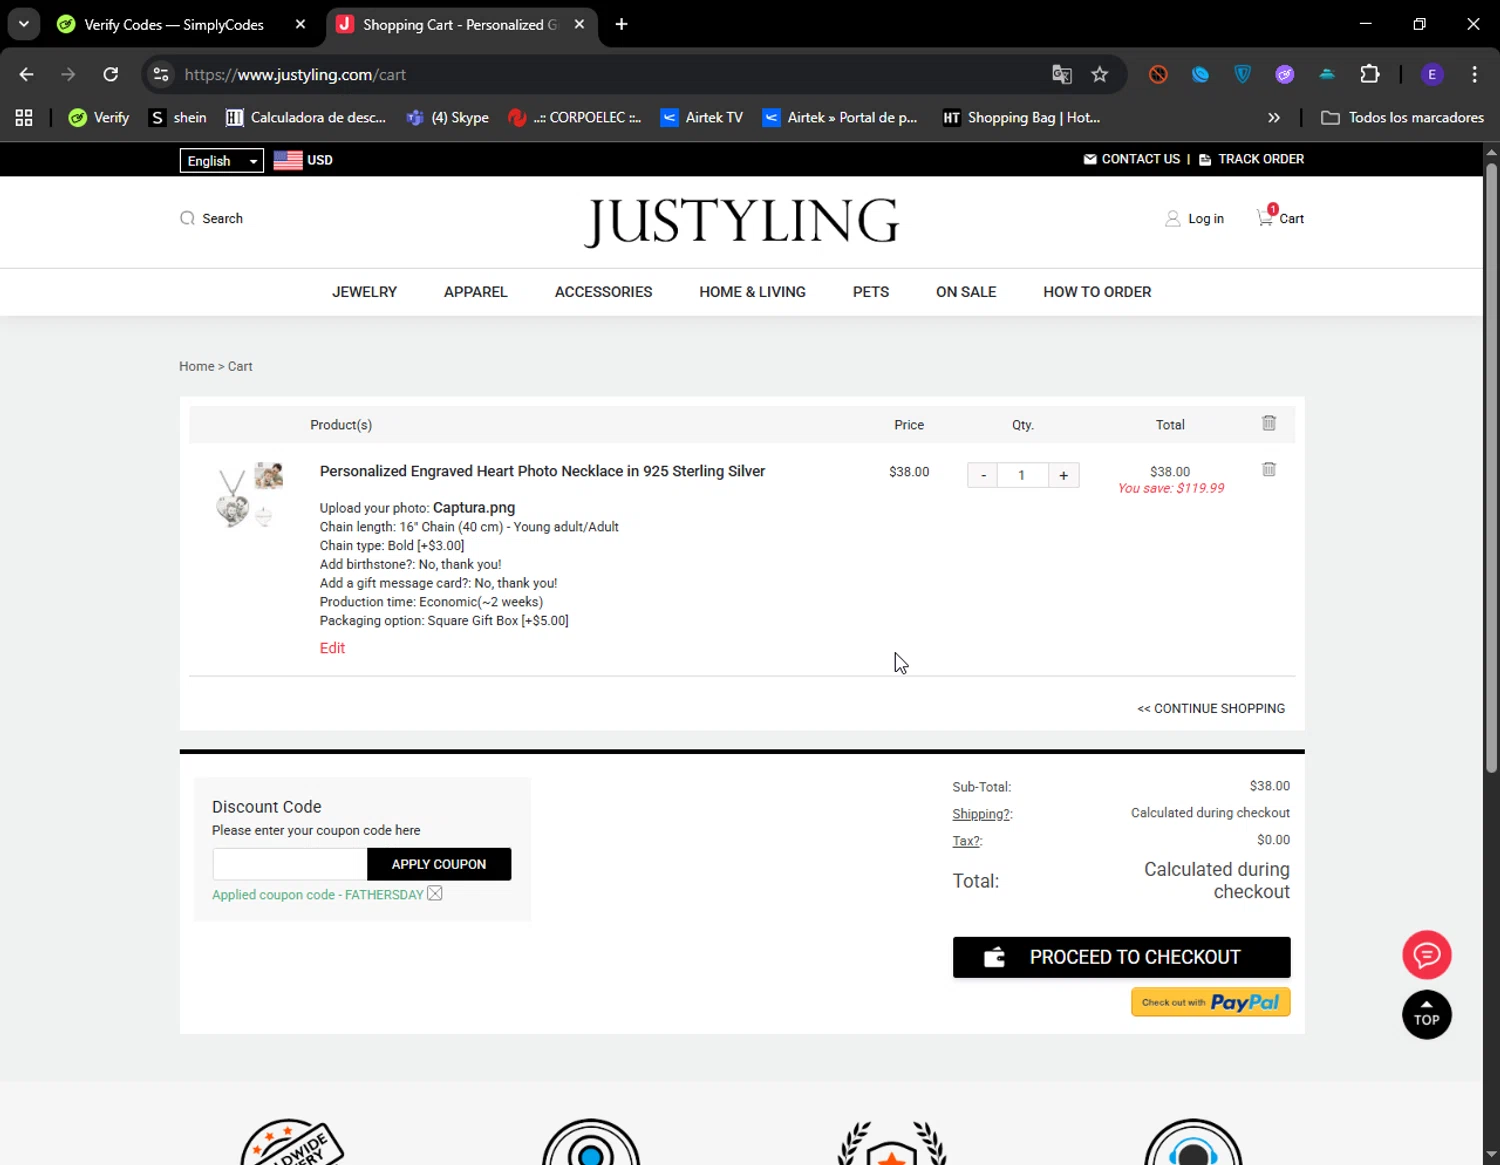Screen dimensions: 1500x1165
Task: Open Chrome three-dot menu
Action: pyautogui.click(x=1475, y=74)
